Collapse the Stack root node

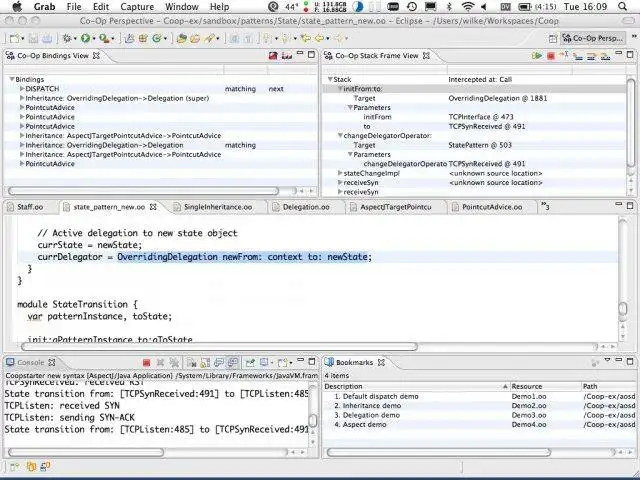point(330,80)
